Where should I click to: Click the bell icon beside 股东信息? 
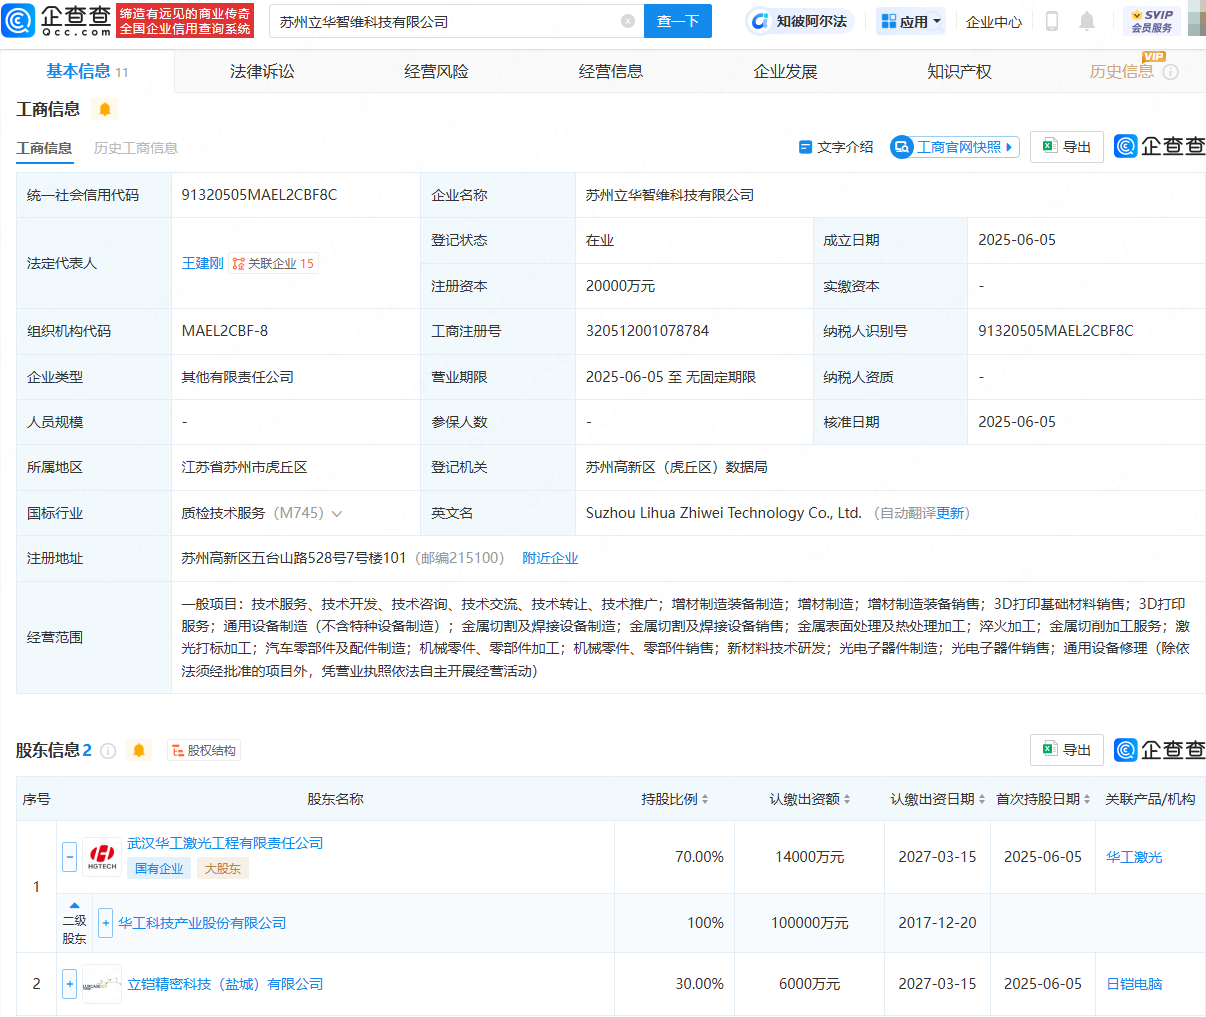pos(139,750)
